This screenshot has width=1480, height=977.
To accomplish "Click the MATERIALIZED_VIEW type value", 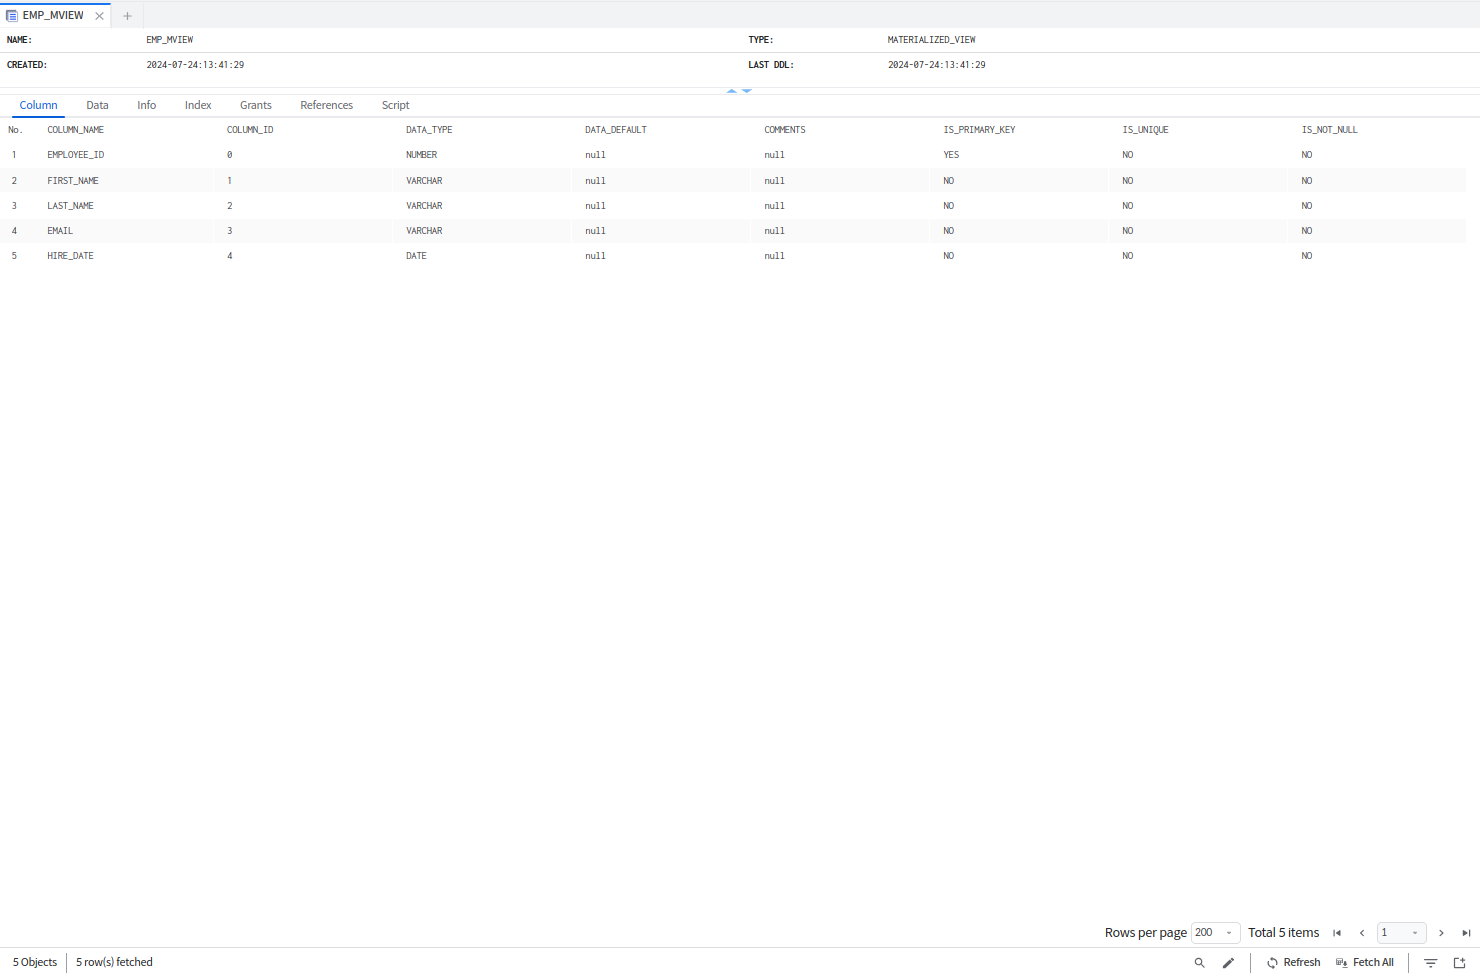I will click(931, 40).
